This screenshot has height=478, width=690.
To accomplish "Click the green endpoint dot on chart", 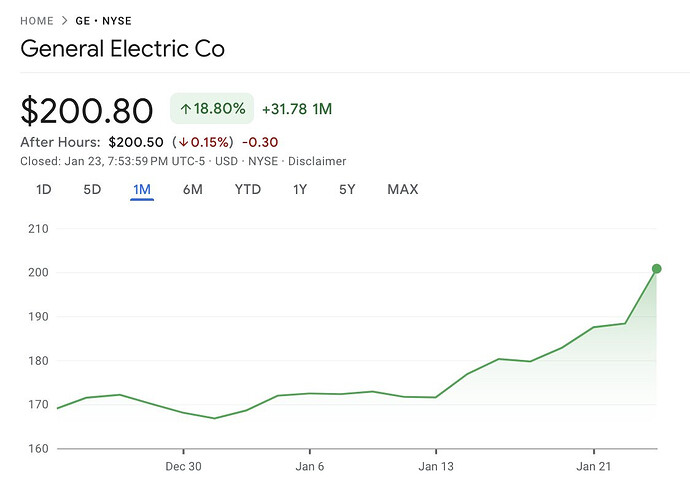I will [x=657, y=268].
